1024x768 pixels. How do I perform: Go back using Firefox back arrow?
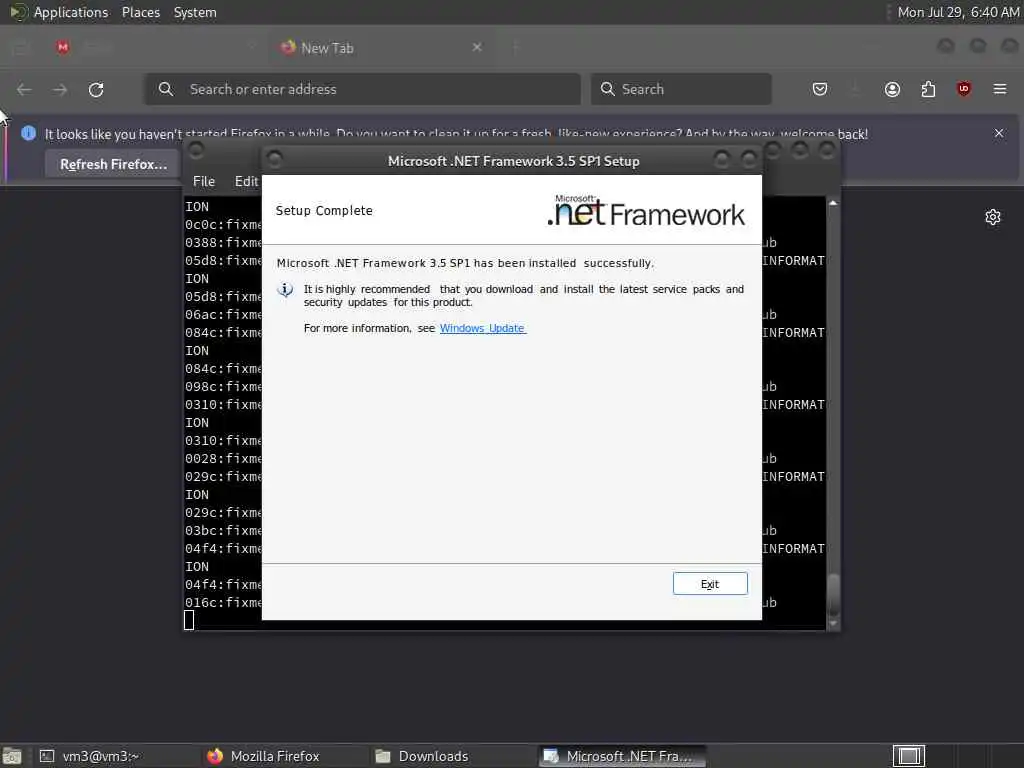pyautogui.click(x=24, y=89)
